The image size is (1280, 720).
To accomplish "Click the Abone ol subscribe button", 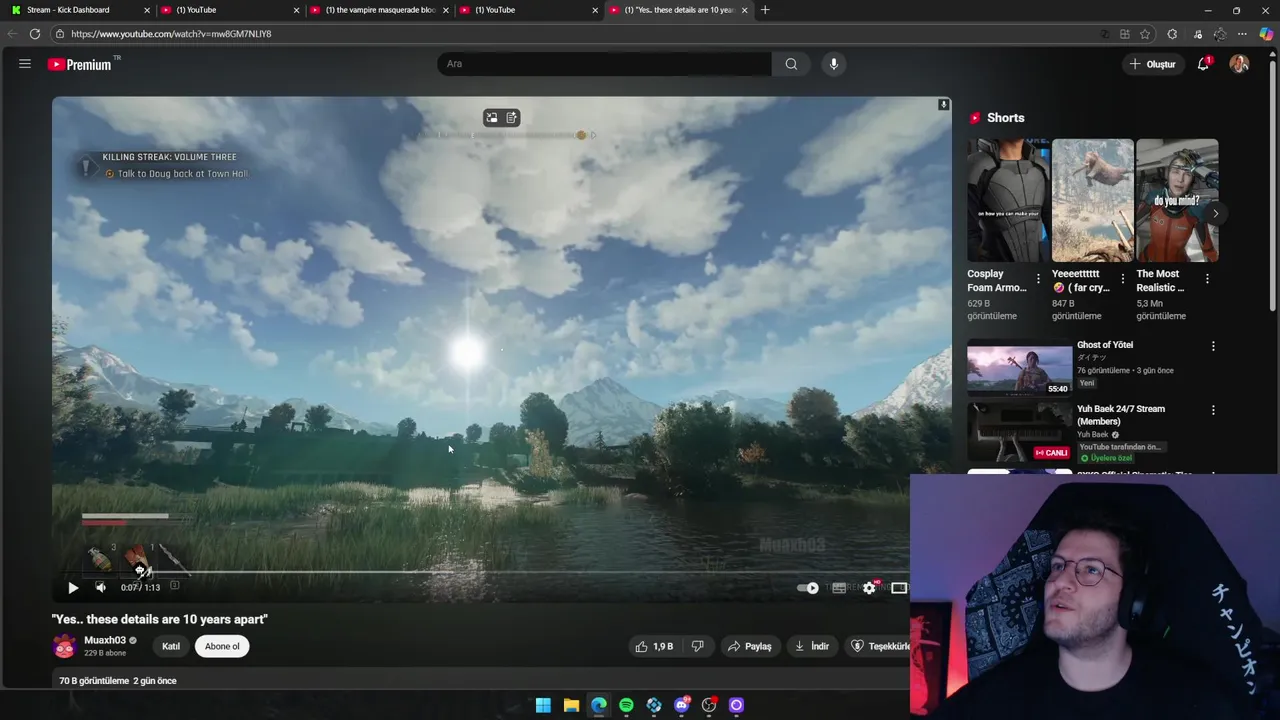I will click(x=222, y=646).
